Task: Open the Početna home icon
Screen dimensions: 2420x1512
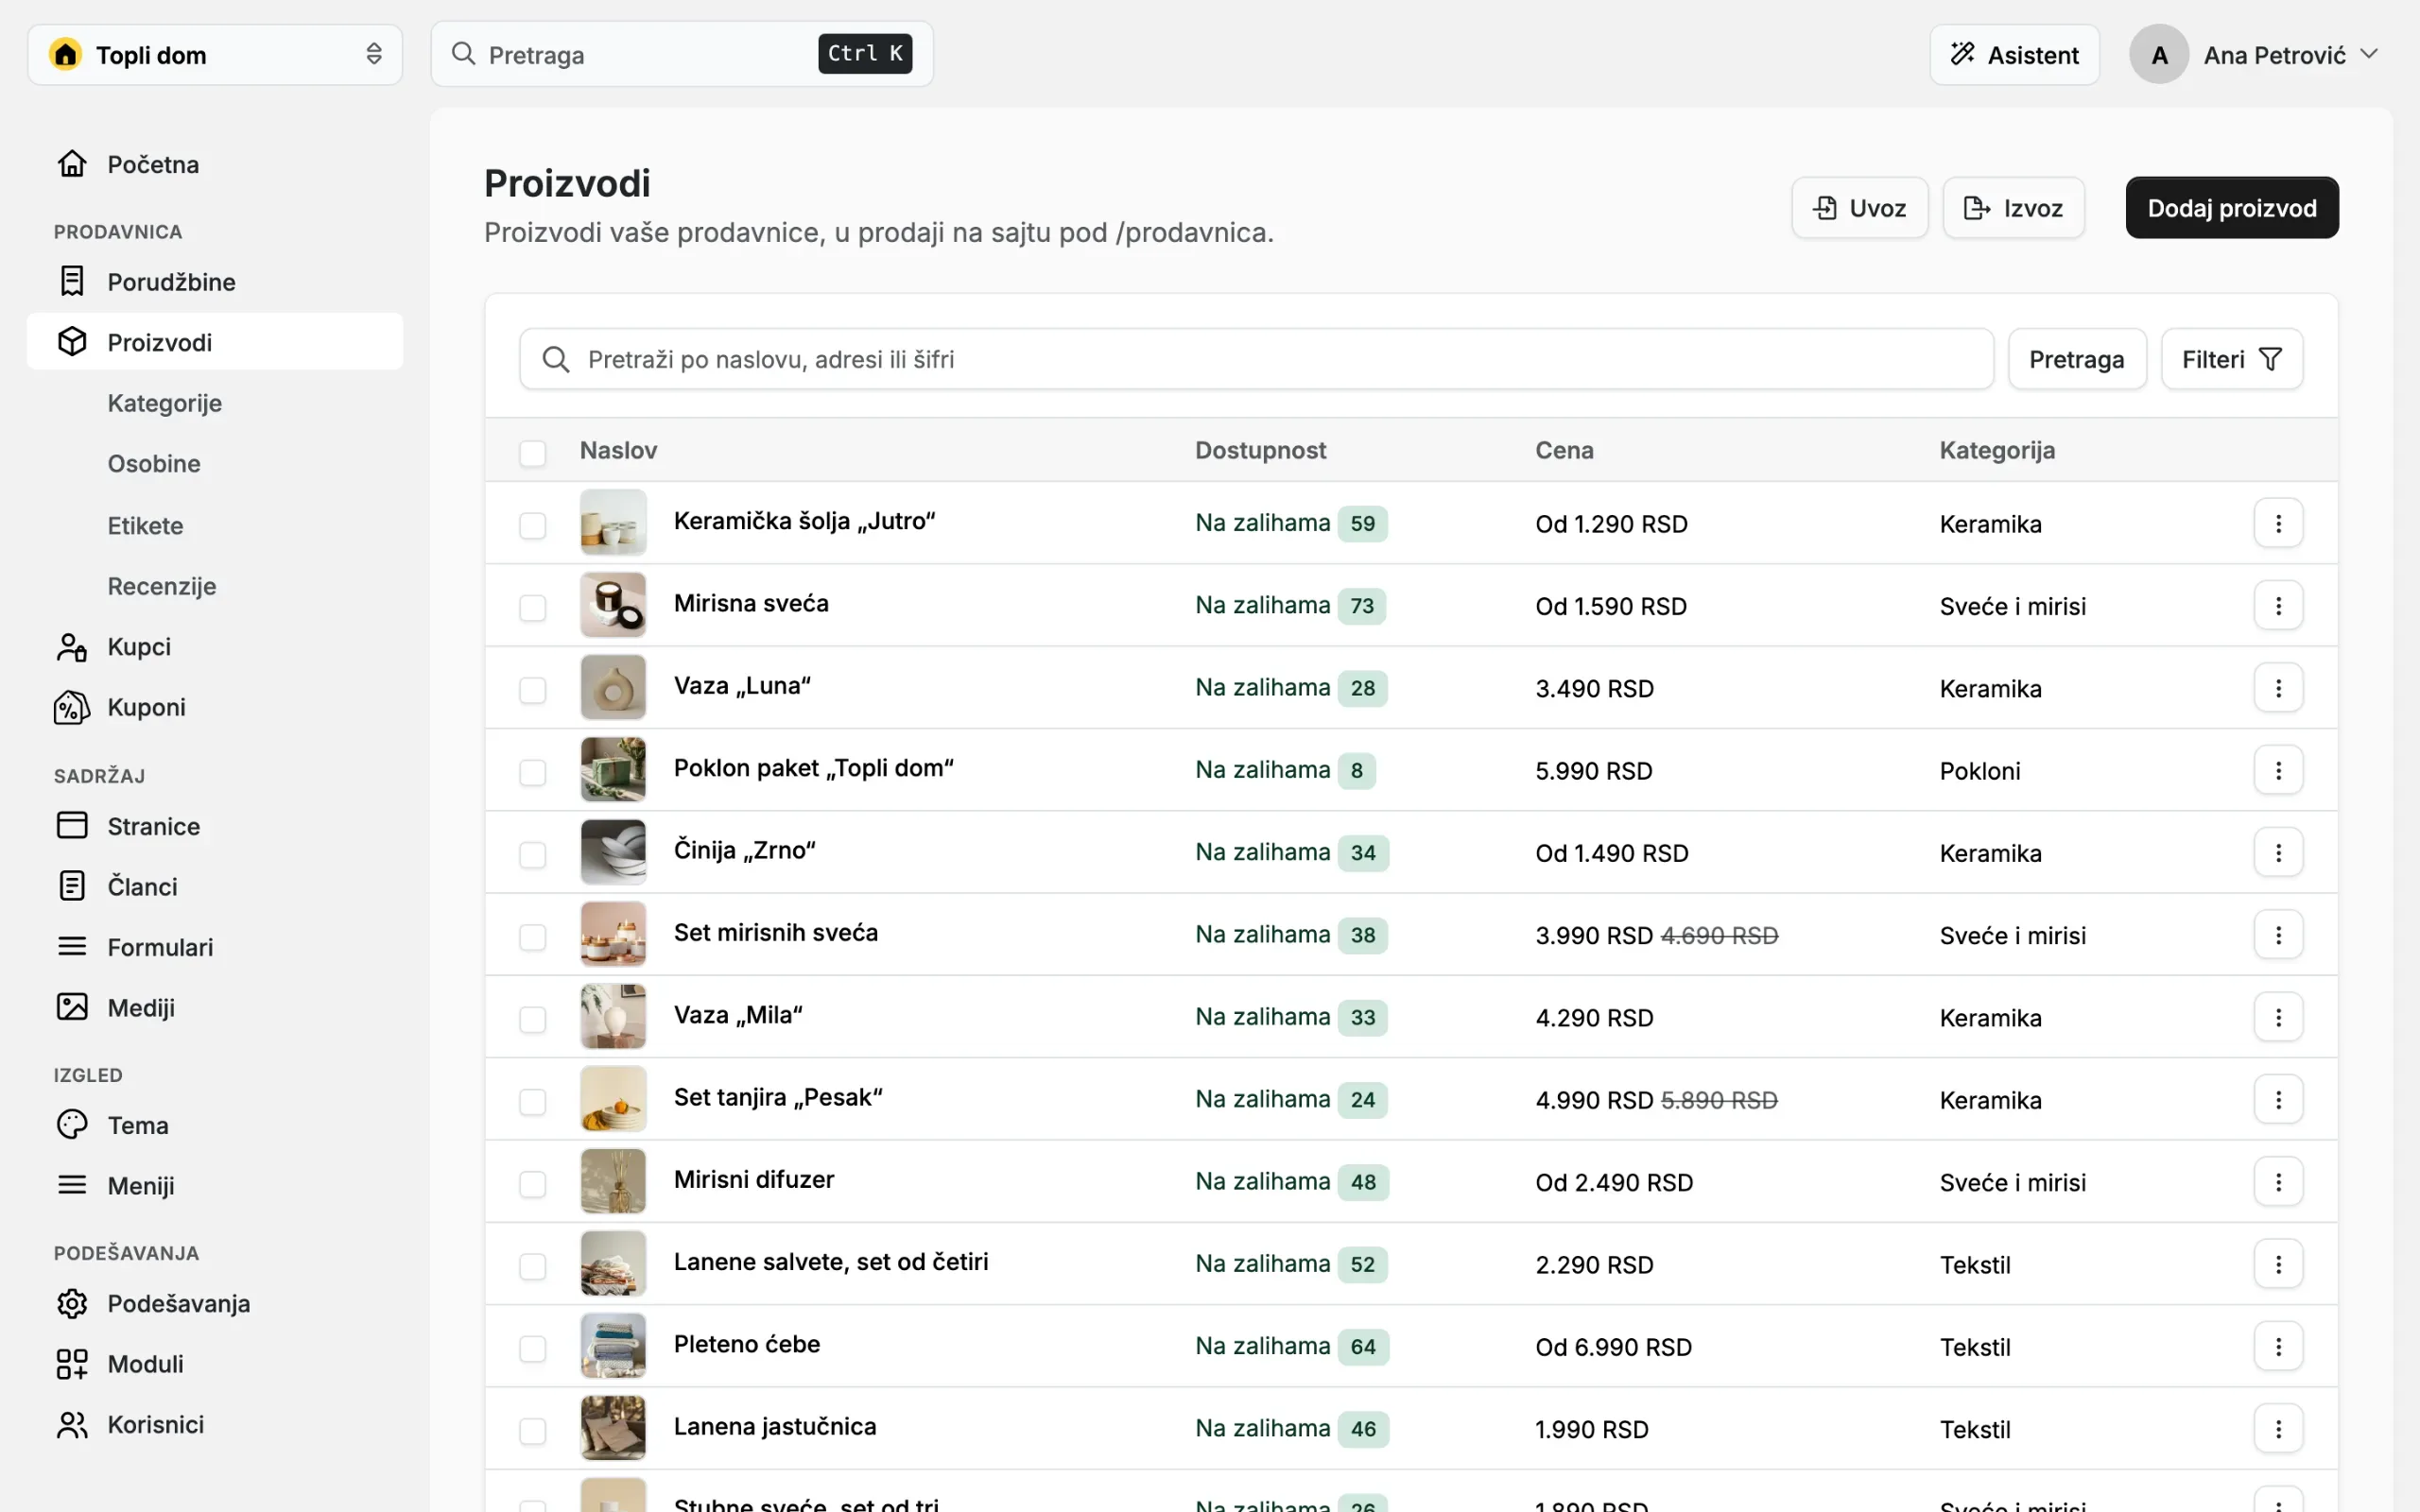Action: point(72,163)
